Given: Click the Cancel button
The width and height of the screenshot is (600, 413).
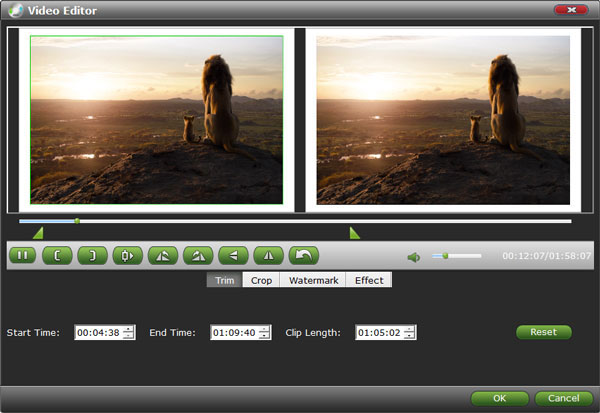Looking at the screenshot, I should [564, 398].
